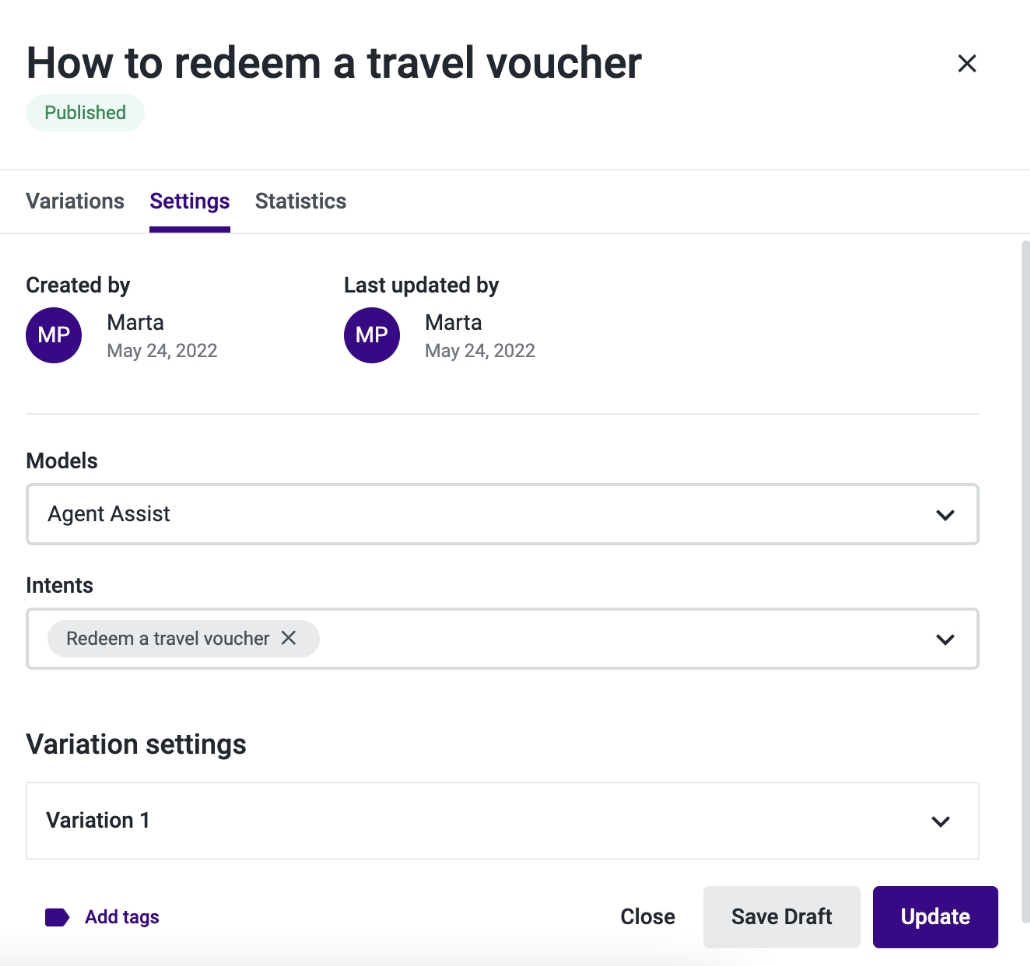Click the Close text button

pos(648,917)
